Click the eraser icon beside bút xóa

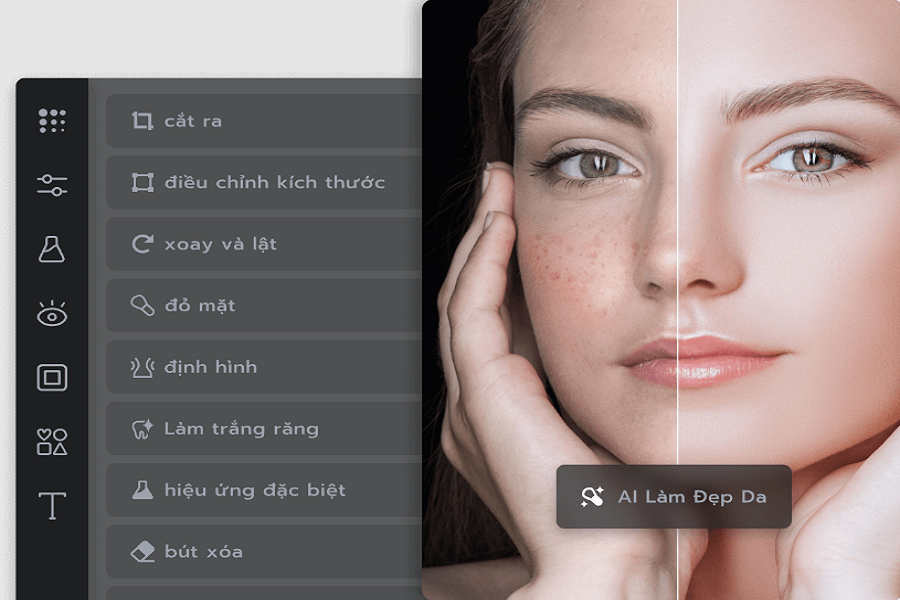pyautogui.click(x=142, y=552)
